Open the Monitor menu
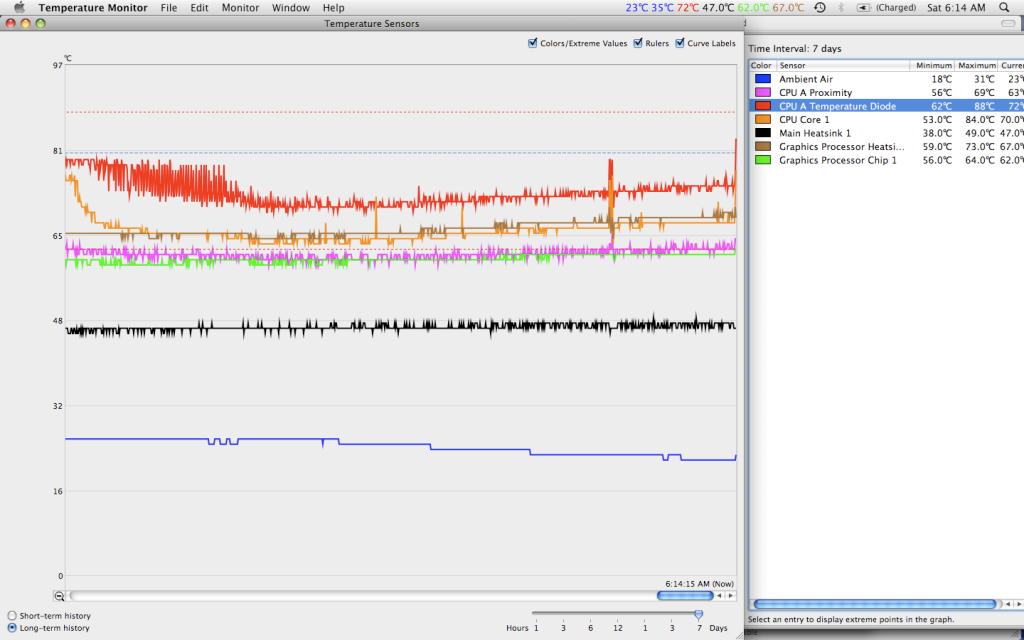Screen dimensions: 1024x640 [x=240, y=8]
